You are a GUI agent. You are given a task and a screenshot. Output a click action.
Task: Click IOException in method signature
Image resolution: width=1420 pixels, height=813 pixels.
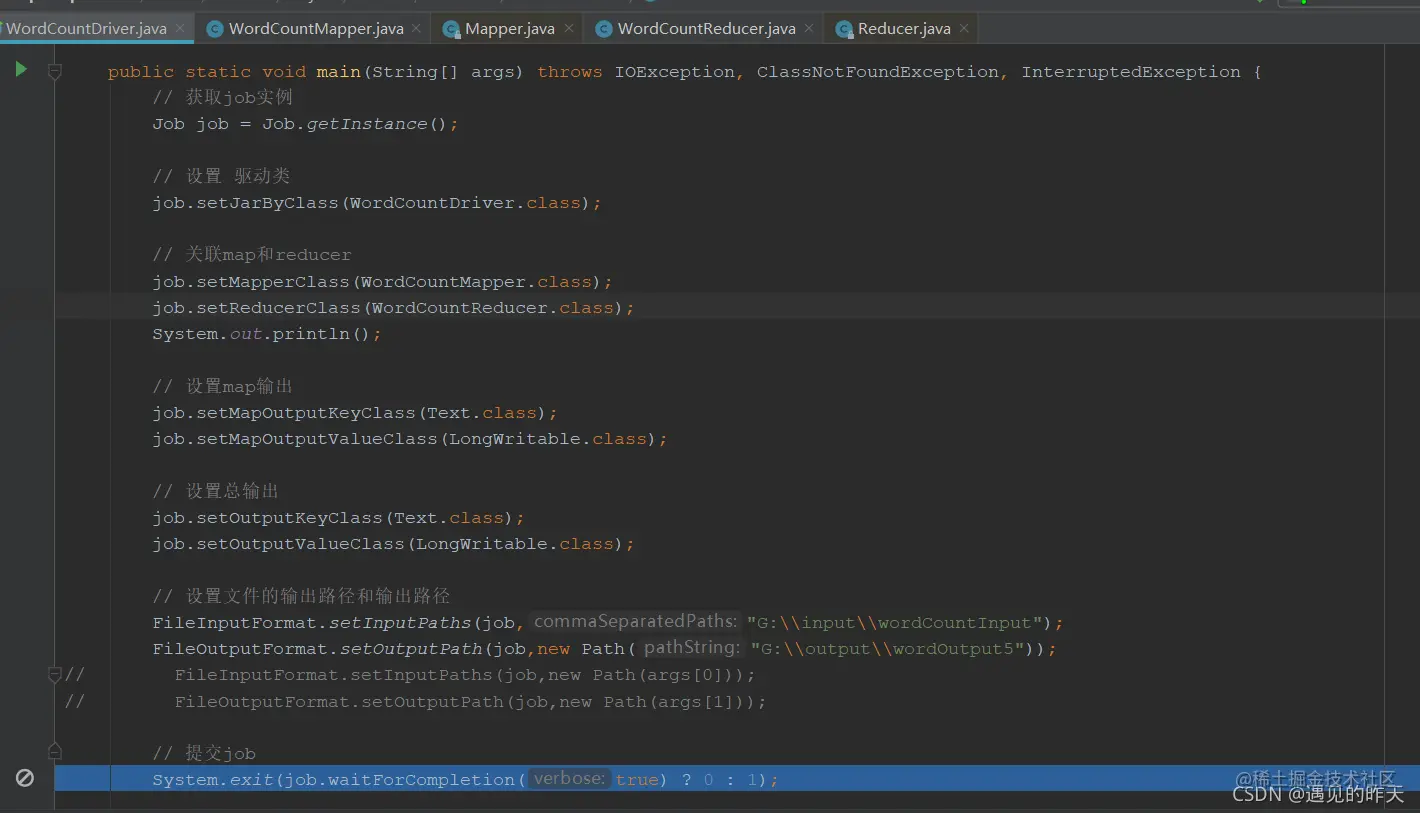click(674, 72)
